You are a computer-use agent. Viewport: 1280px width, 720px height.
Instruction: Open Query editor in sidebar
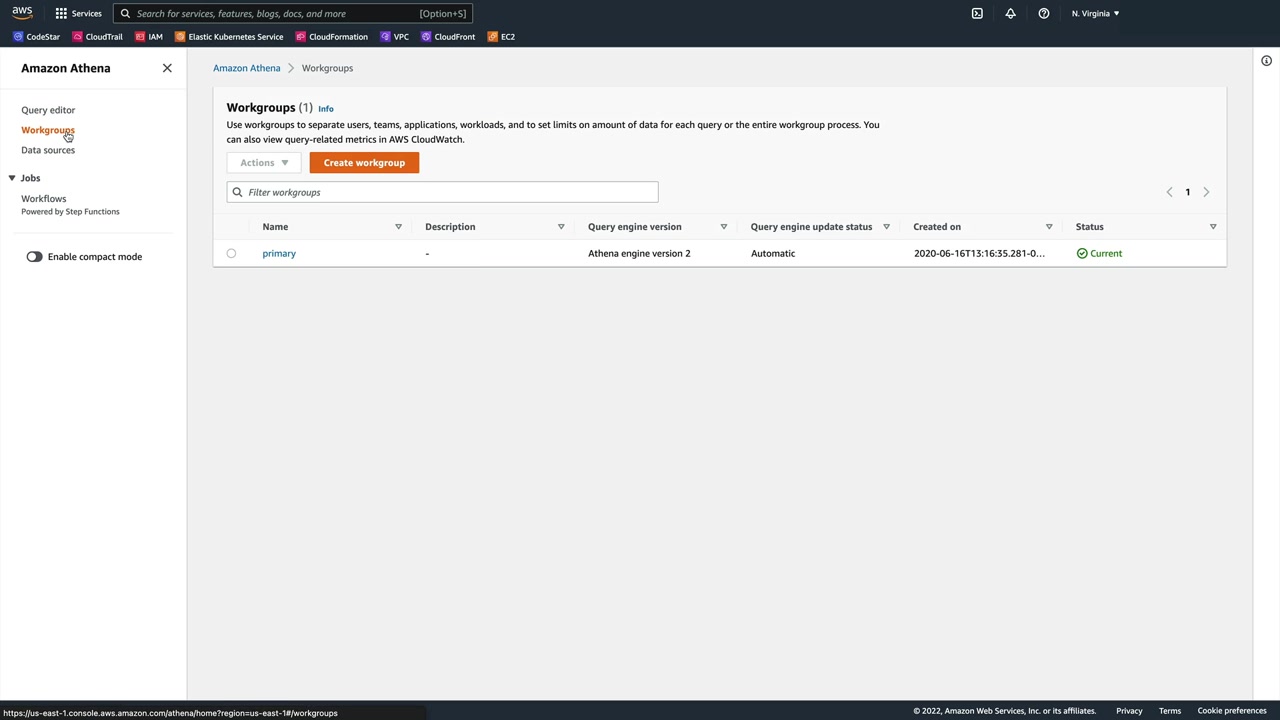(x=48, y=110)
